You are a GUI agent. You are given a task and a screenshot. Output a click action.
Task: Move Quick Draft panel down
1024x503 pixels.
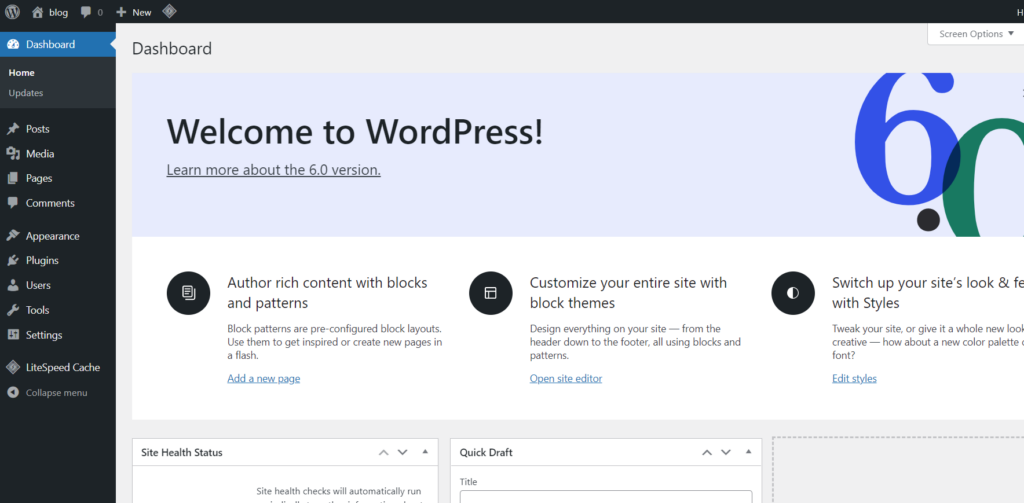726,452
